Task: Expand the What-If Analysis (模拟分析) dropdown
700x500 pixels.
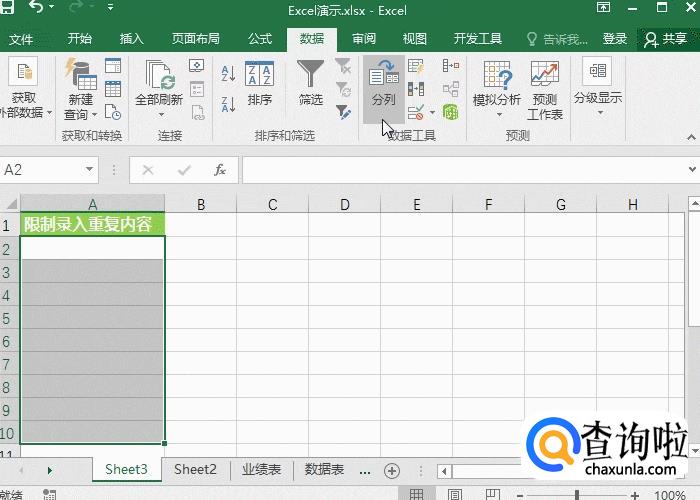Action: click(497, 113)
